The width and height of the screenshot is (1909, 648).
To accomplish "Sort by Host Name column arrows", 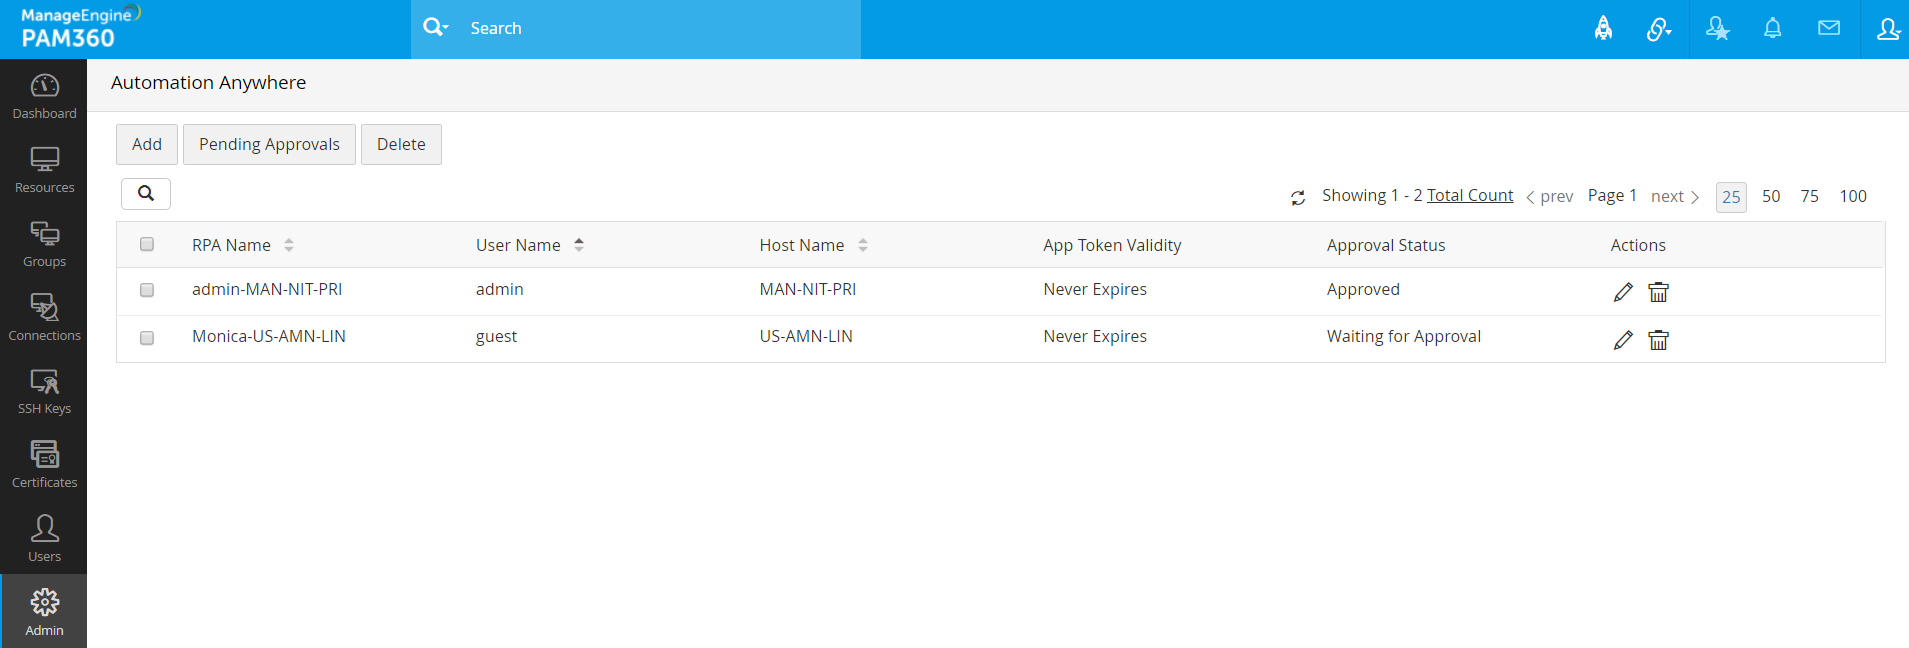I will [863, 245].
